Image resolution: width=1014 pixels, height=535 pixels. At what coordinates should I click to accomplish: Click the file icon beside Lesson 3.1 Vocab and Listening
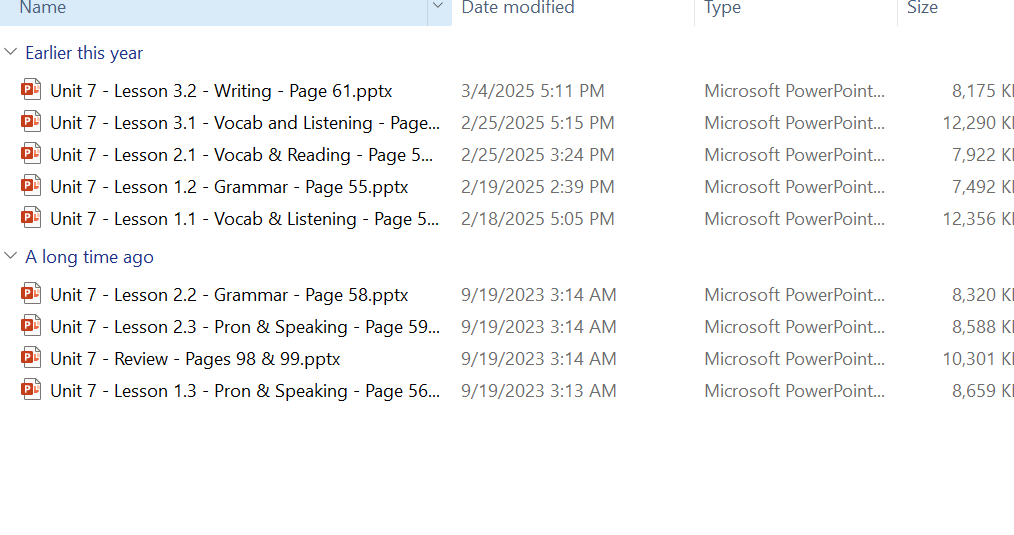[x=31, y=122]
